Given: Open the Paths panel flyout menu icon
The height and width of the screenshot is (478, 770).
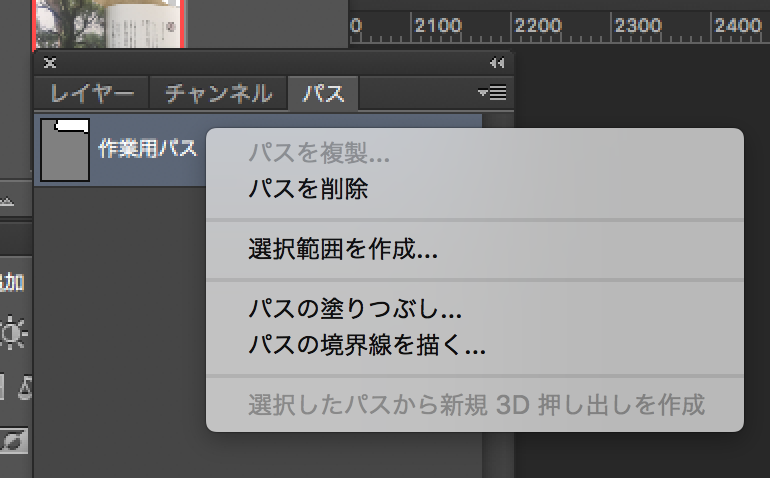Looking at the screenshot, I should coord(492,93).
